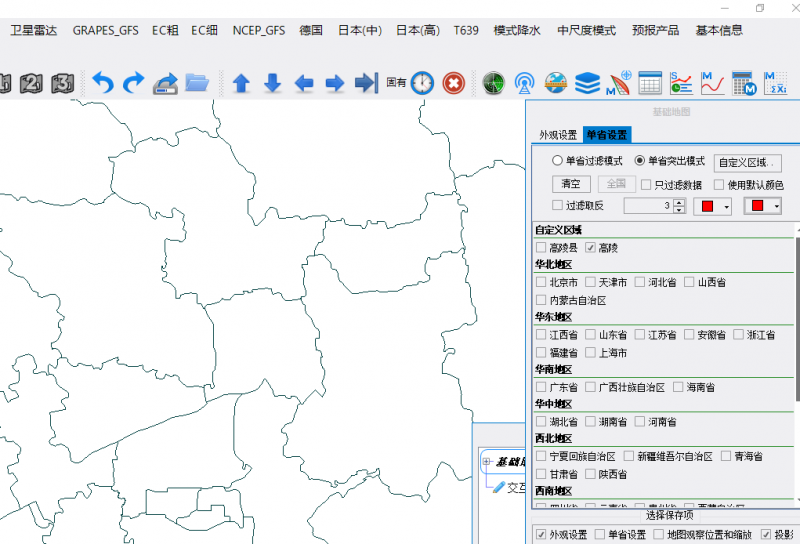Click the calculator toolbar icon
The width and height of the screenshot is (800, 544).
click(x=742, y=83)
